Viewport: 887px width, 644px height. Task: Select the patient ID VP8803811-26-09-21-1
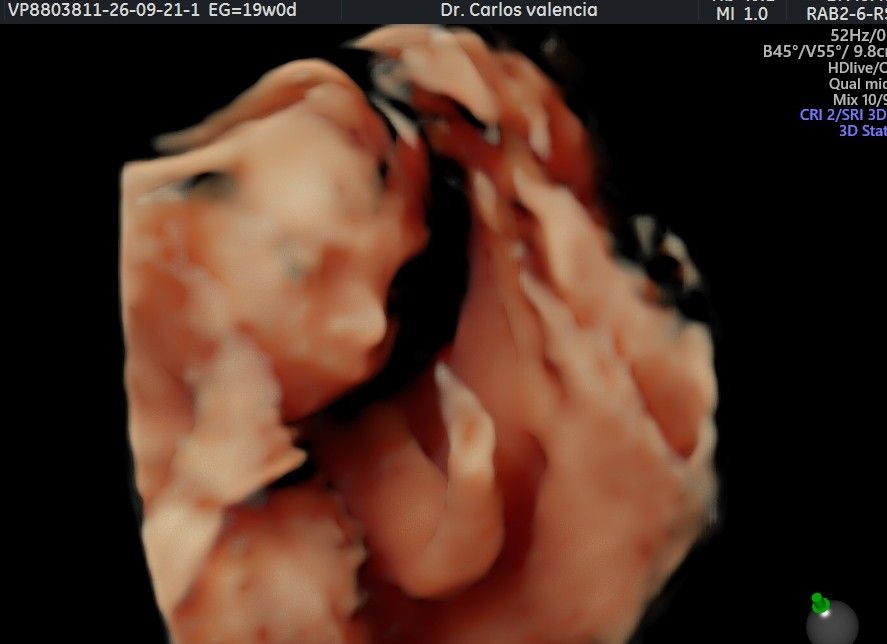point(104,10)
